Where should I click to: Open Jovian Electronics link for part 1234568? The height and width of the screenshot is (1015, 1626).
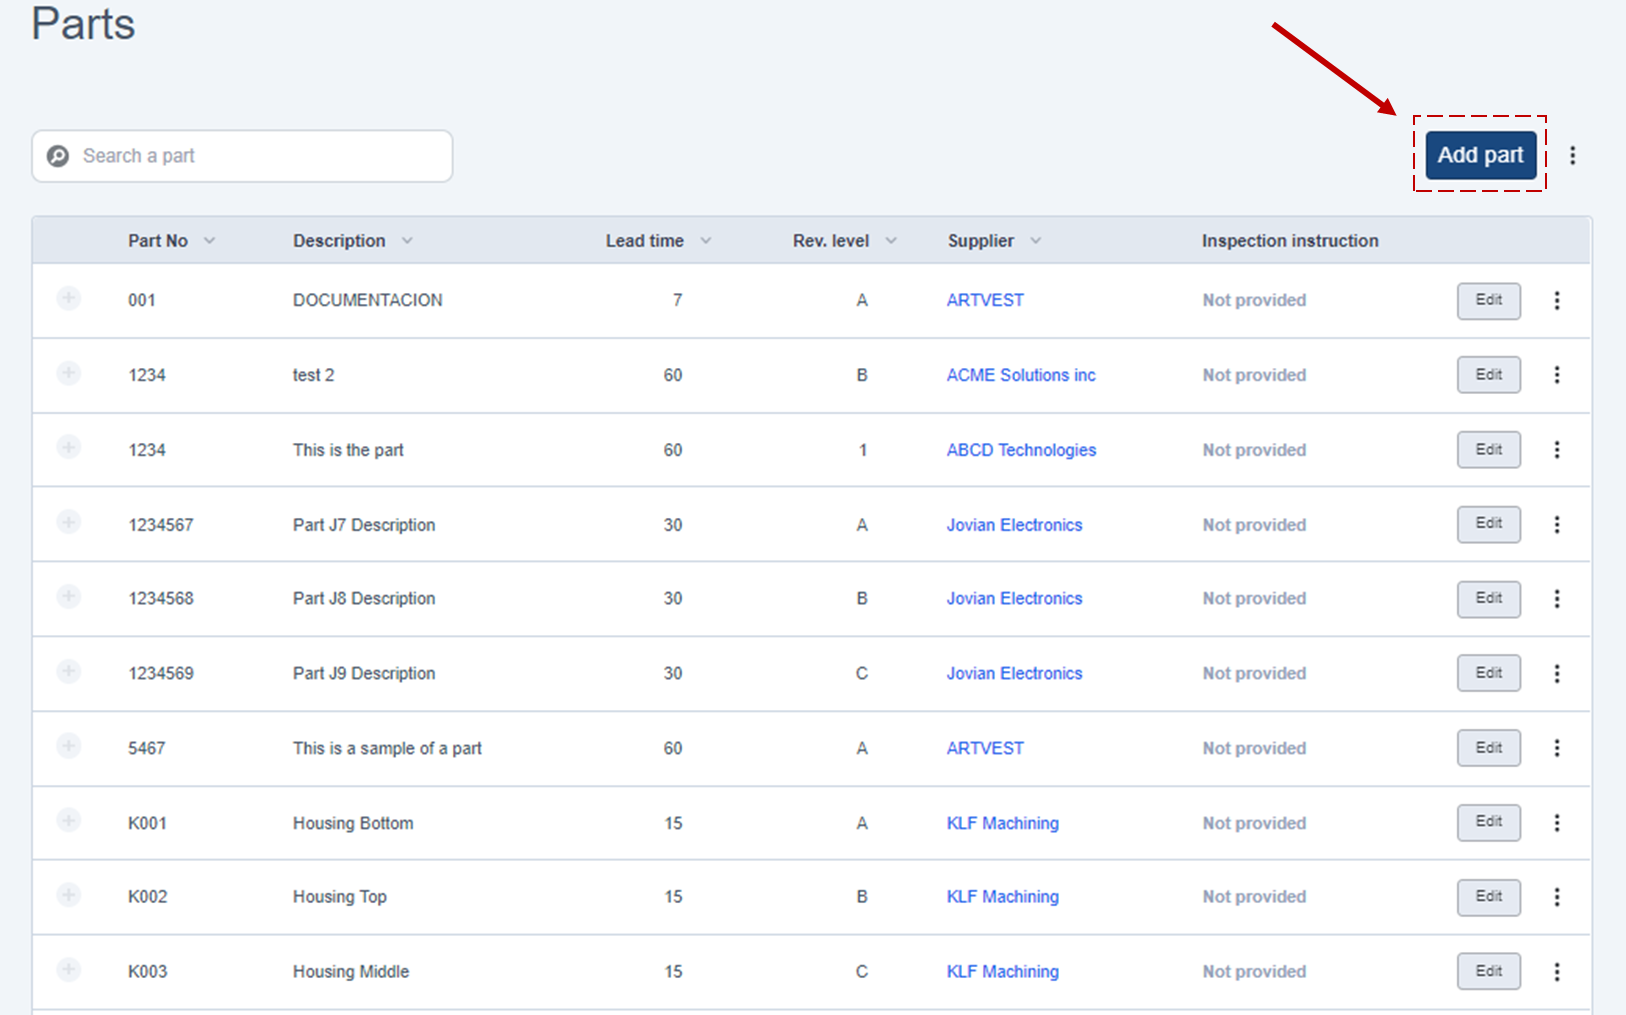click(x=1014, y=598)
